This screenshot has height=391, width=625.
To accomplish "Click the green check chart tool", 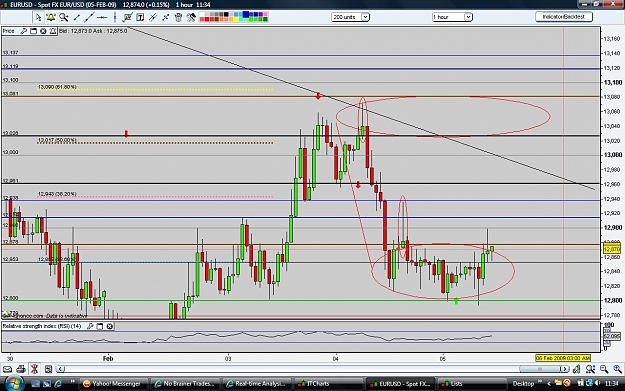I will [x=128, y=17].
